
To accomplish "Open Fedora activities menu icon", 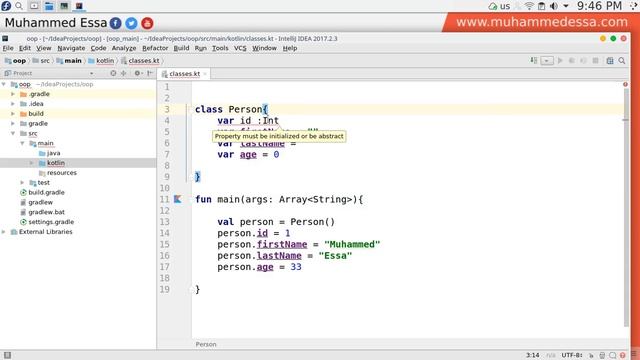I will click(x=6, y=6).
